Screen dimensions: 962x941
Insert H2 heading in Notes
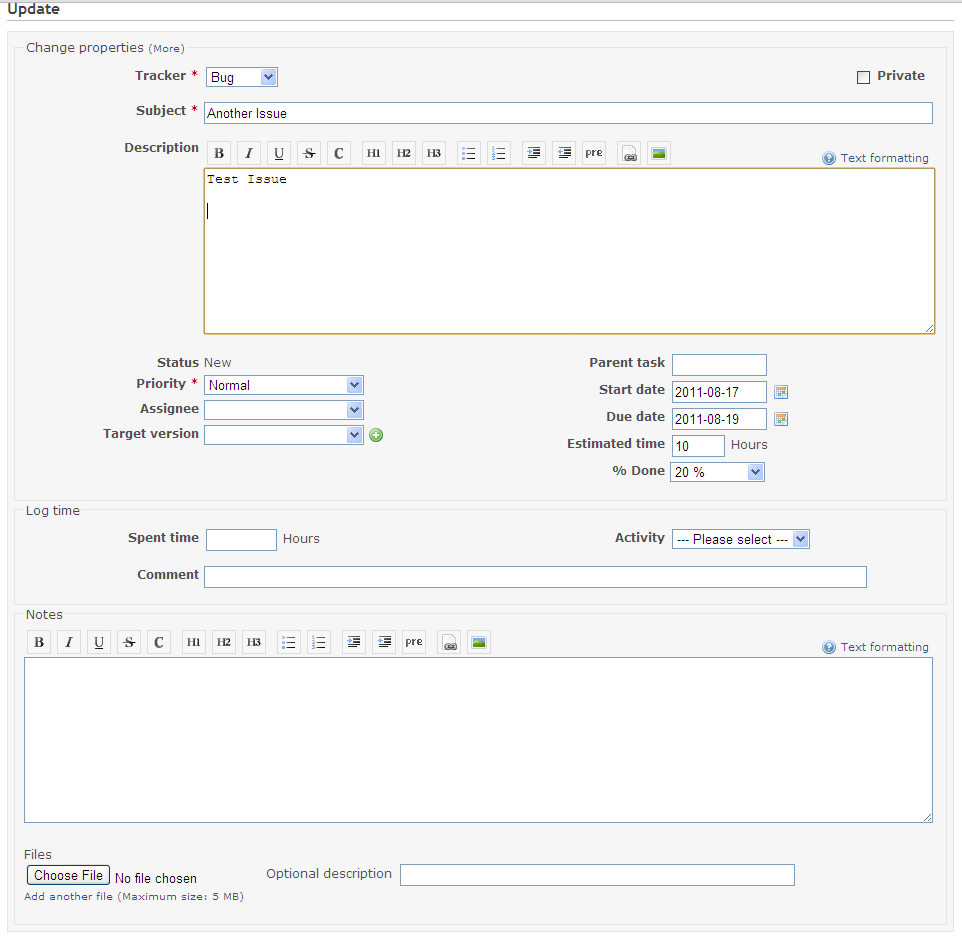[x=224, y=642]
